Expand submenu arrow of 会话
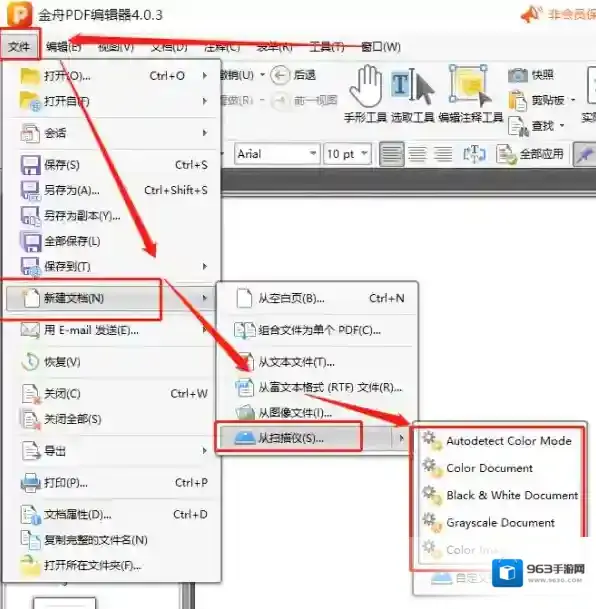 point(205,133)
